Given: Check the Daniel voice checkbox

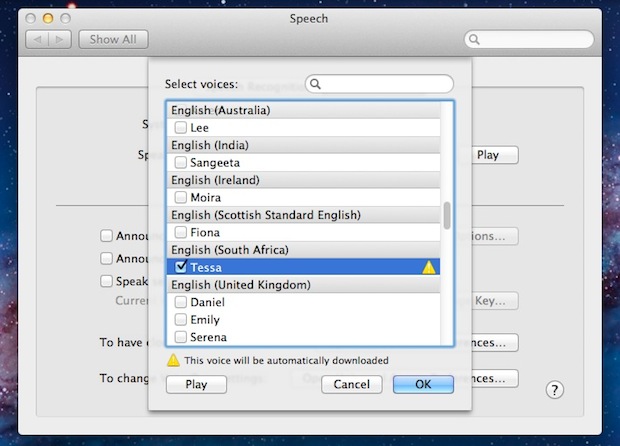Looking at the screenshot, I should (181, 302).
